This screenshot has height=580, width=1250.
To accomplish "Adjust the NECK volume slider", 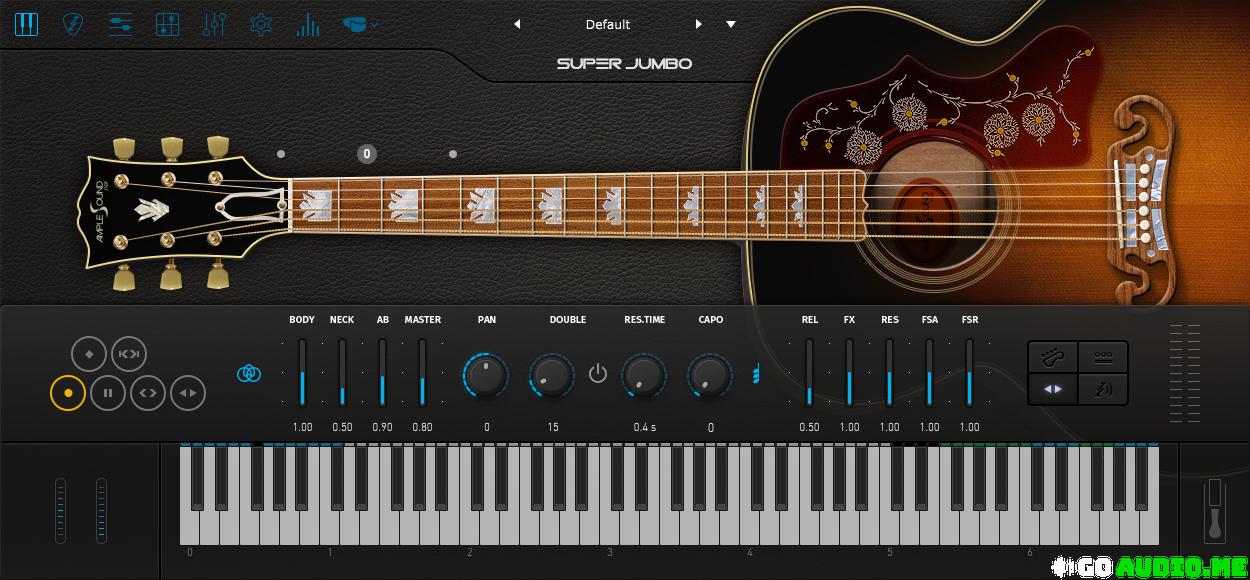I will [342, 372].
